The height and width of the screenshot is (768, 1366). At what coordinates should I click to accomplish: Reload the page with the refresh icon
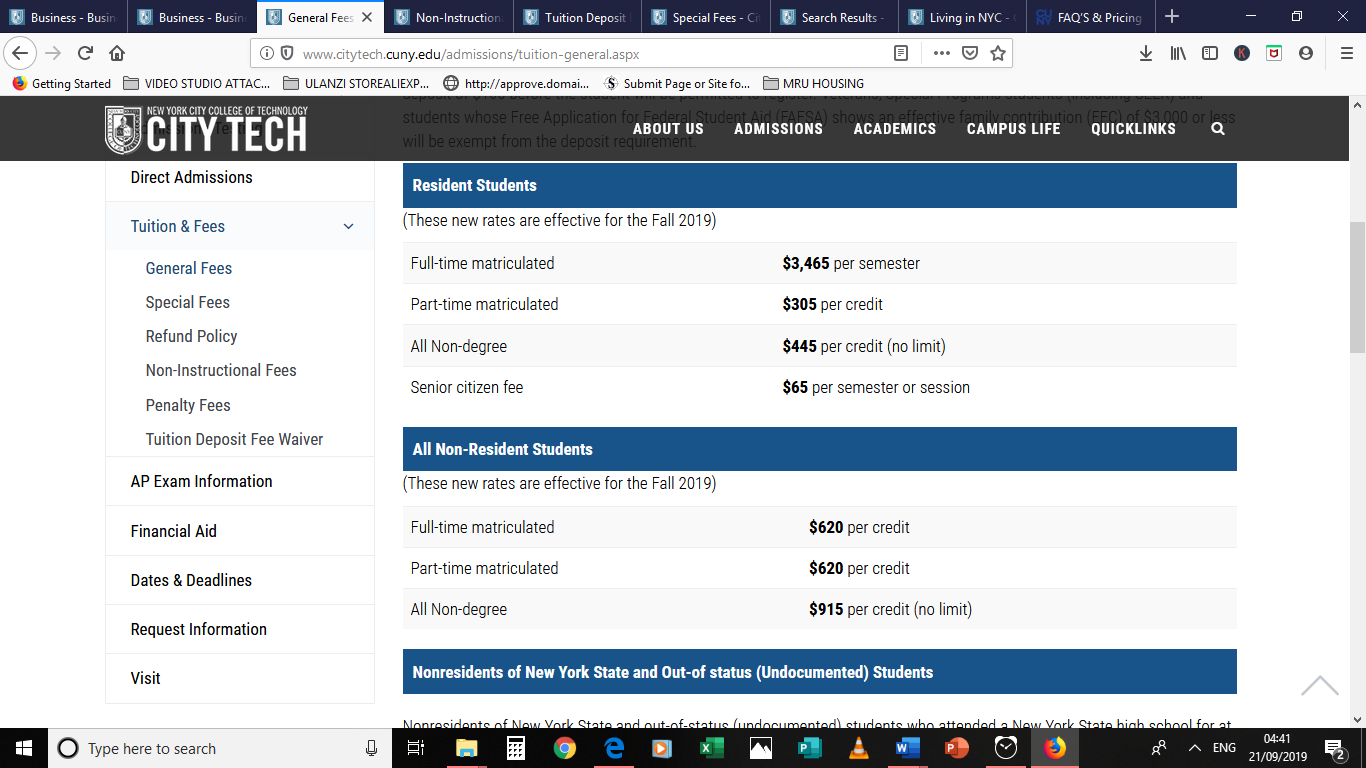(x=86, y=53)
